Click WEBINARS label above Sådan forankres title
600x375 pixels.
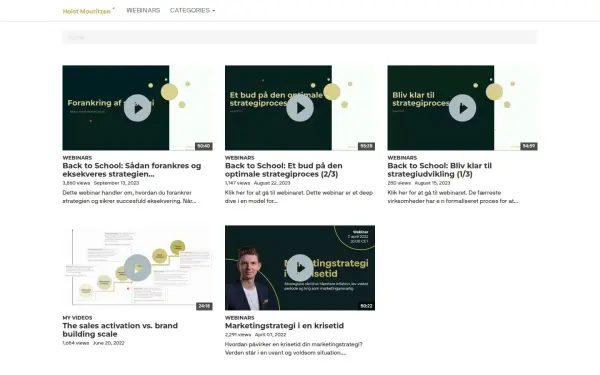(77, 158)
